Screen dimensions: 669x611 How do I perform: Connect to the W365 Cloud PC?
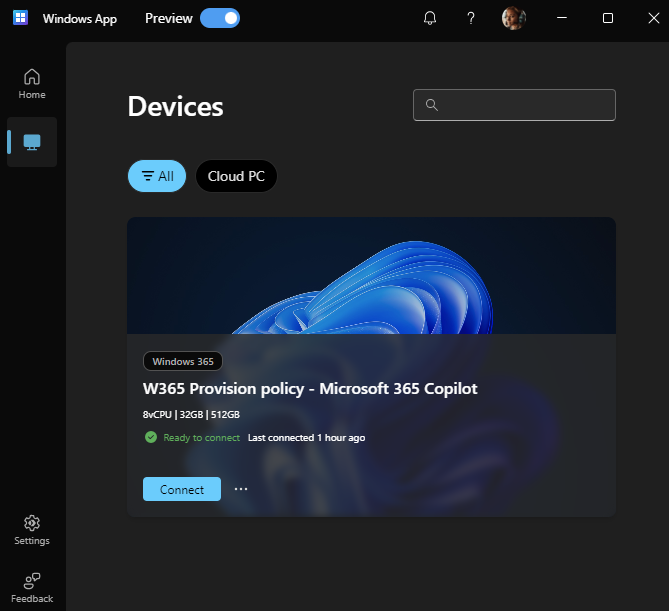(x=182, y=489)
